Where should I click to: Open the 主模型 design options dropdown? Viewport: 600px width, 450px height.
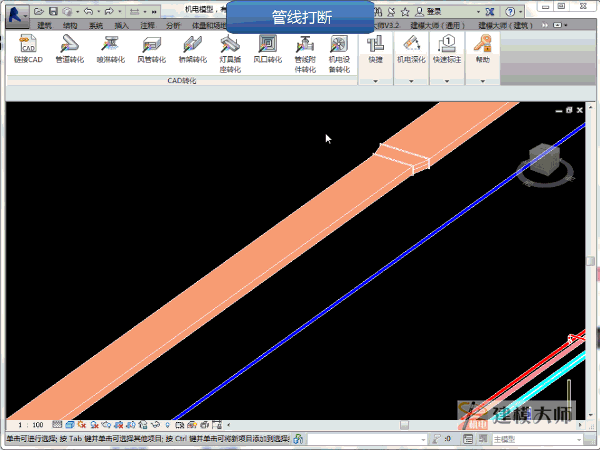tap(536, 439)
